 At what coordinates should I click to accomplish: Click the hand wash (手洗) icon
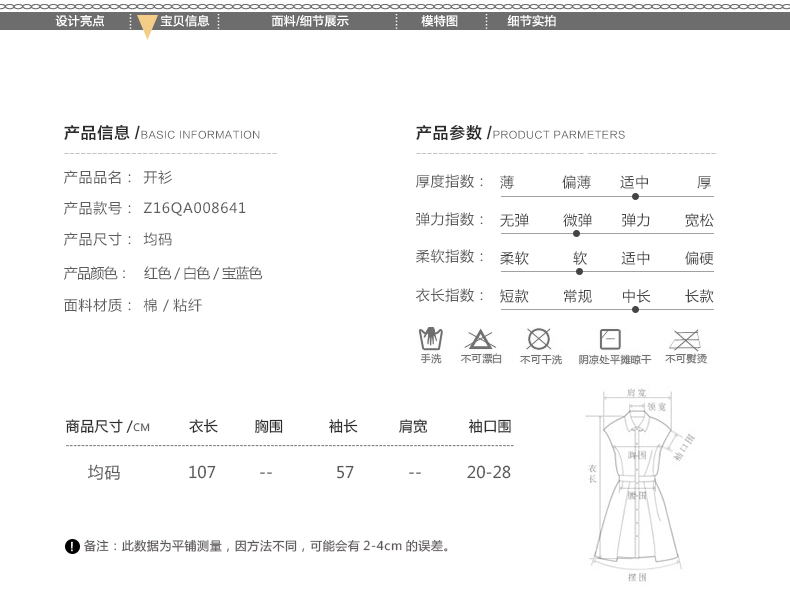tap(430, 338)
